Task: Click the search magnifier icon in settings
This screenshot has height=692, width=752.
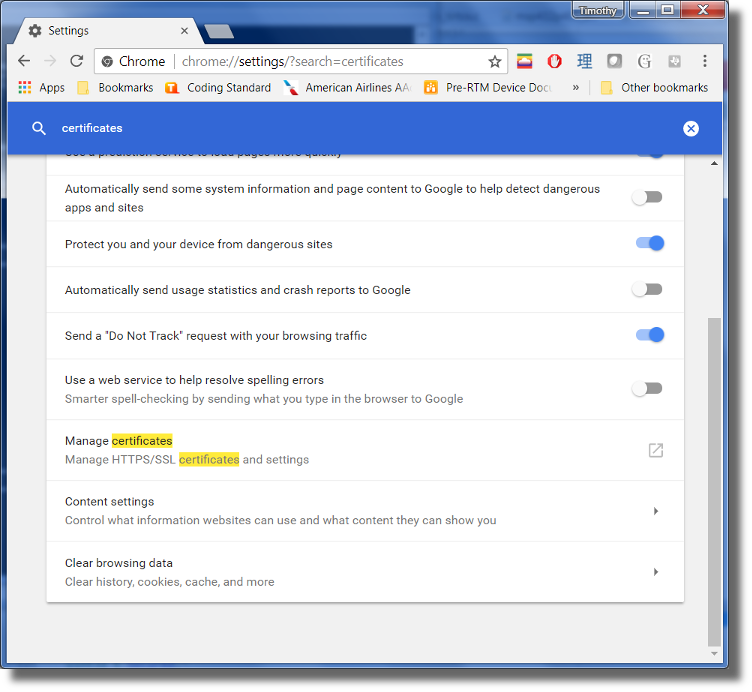Action: pyautogui.click(x=39, y=128)
